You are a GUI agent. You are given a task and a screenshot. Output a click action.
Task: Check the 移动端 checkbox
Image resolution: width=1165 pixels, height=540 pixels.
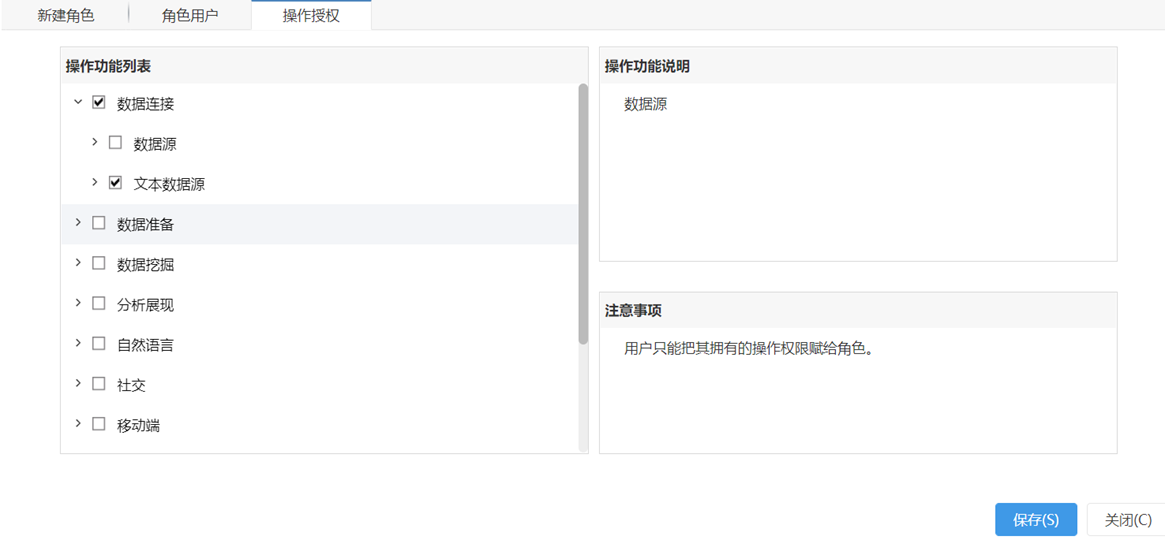click(98, 424)
